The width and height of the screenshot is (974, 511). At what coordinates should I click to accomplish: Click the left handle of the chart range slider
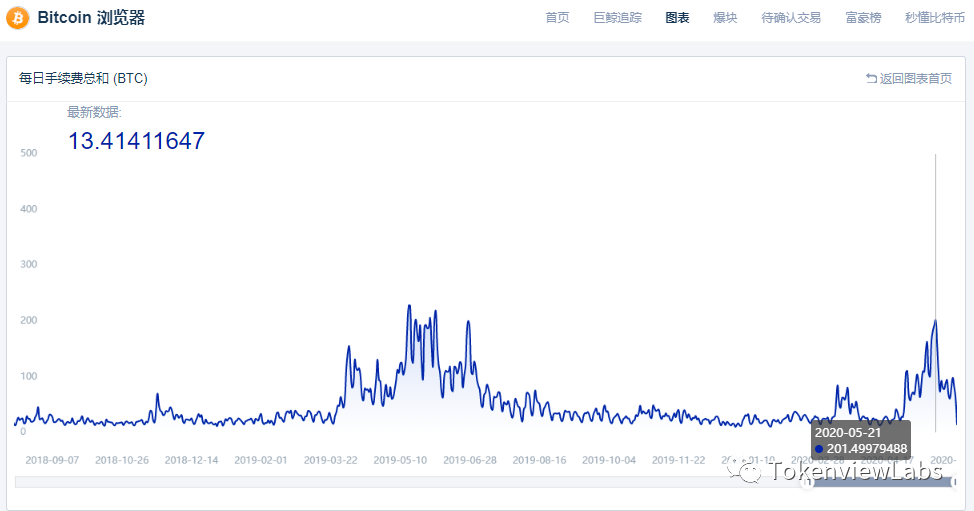point(807,483)
